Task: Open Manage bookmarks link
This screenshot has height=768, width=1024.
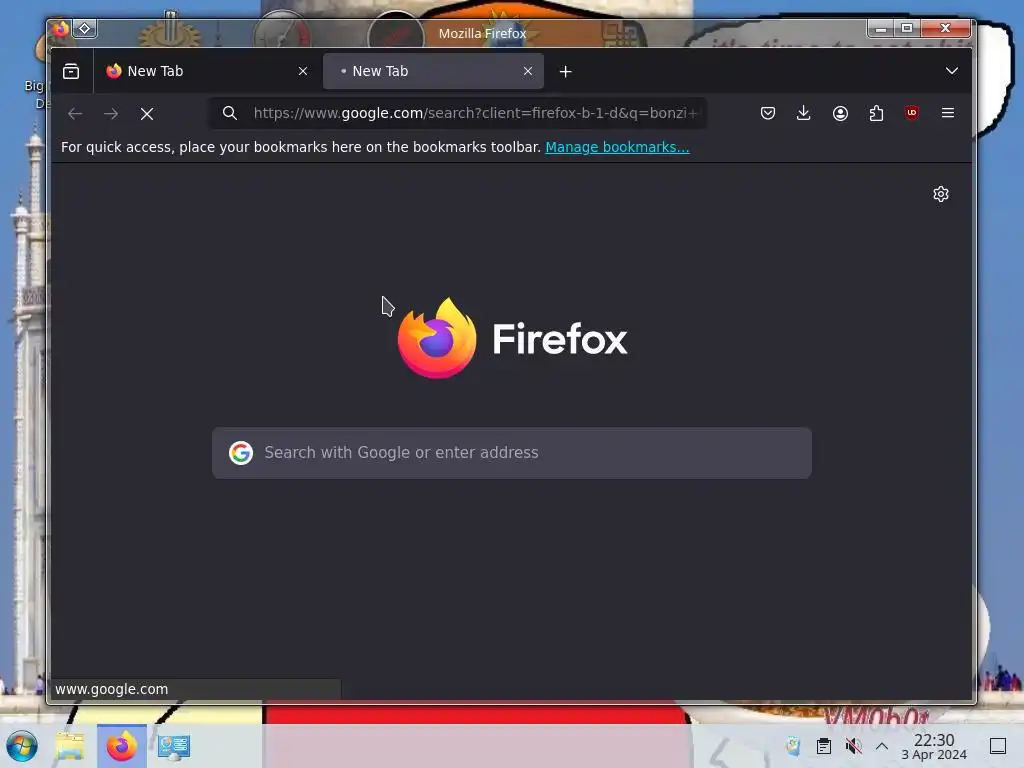Action: point(617,147)
